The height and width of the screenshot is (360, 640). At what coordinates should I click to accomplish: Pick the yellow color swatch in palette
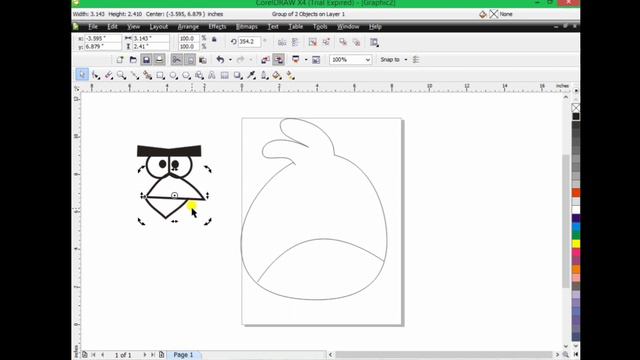[576, 244]
